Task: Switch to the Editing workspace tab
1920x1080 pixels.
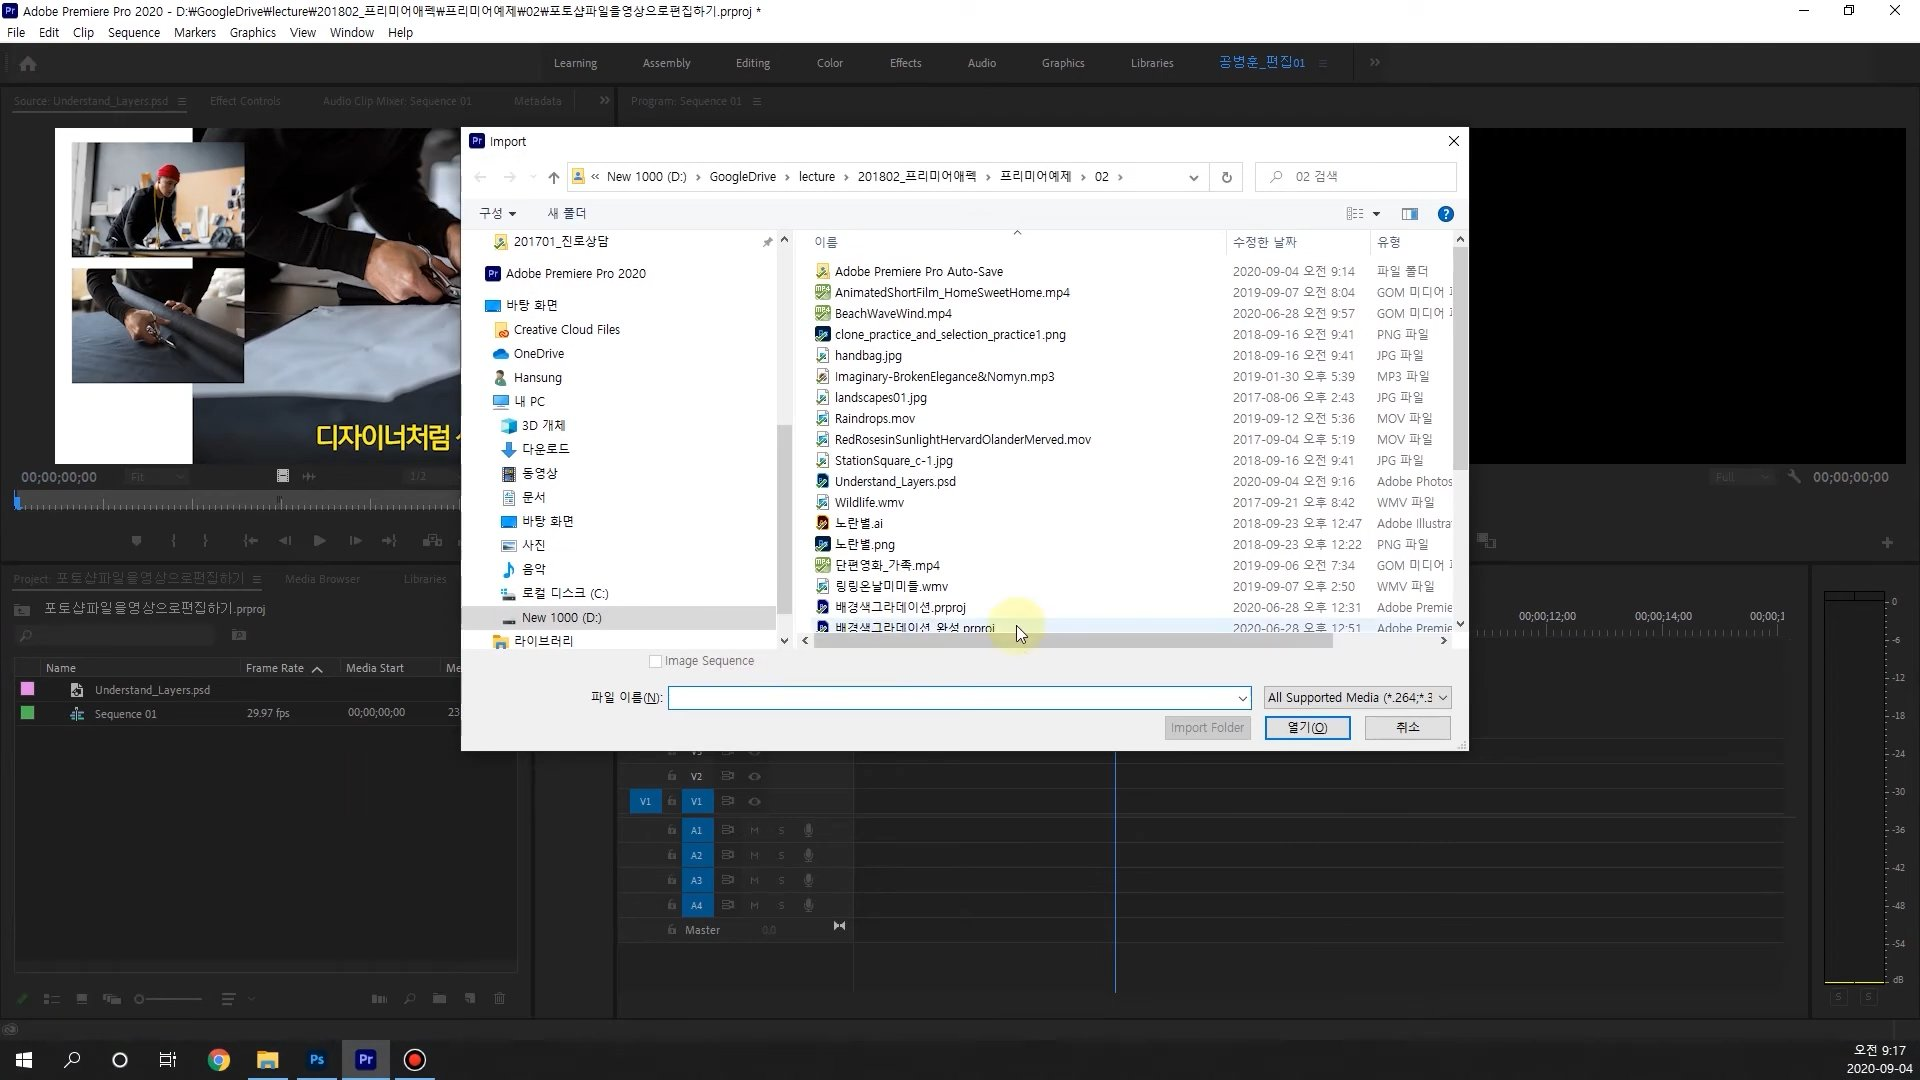Action: [752, 63]
